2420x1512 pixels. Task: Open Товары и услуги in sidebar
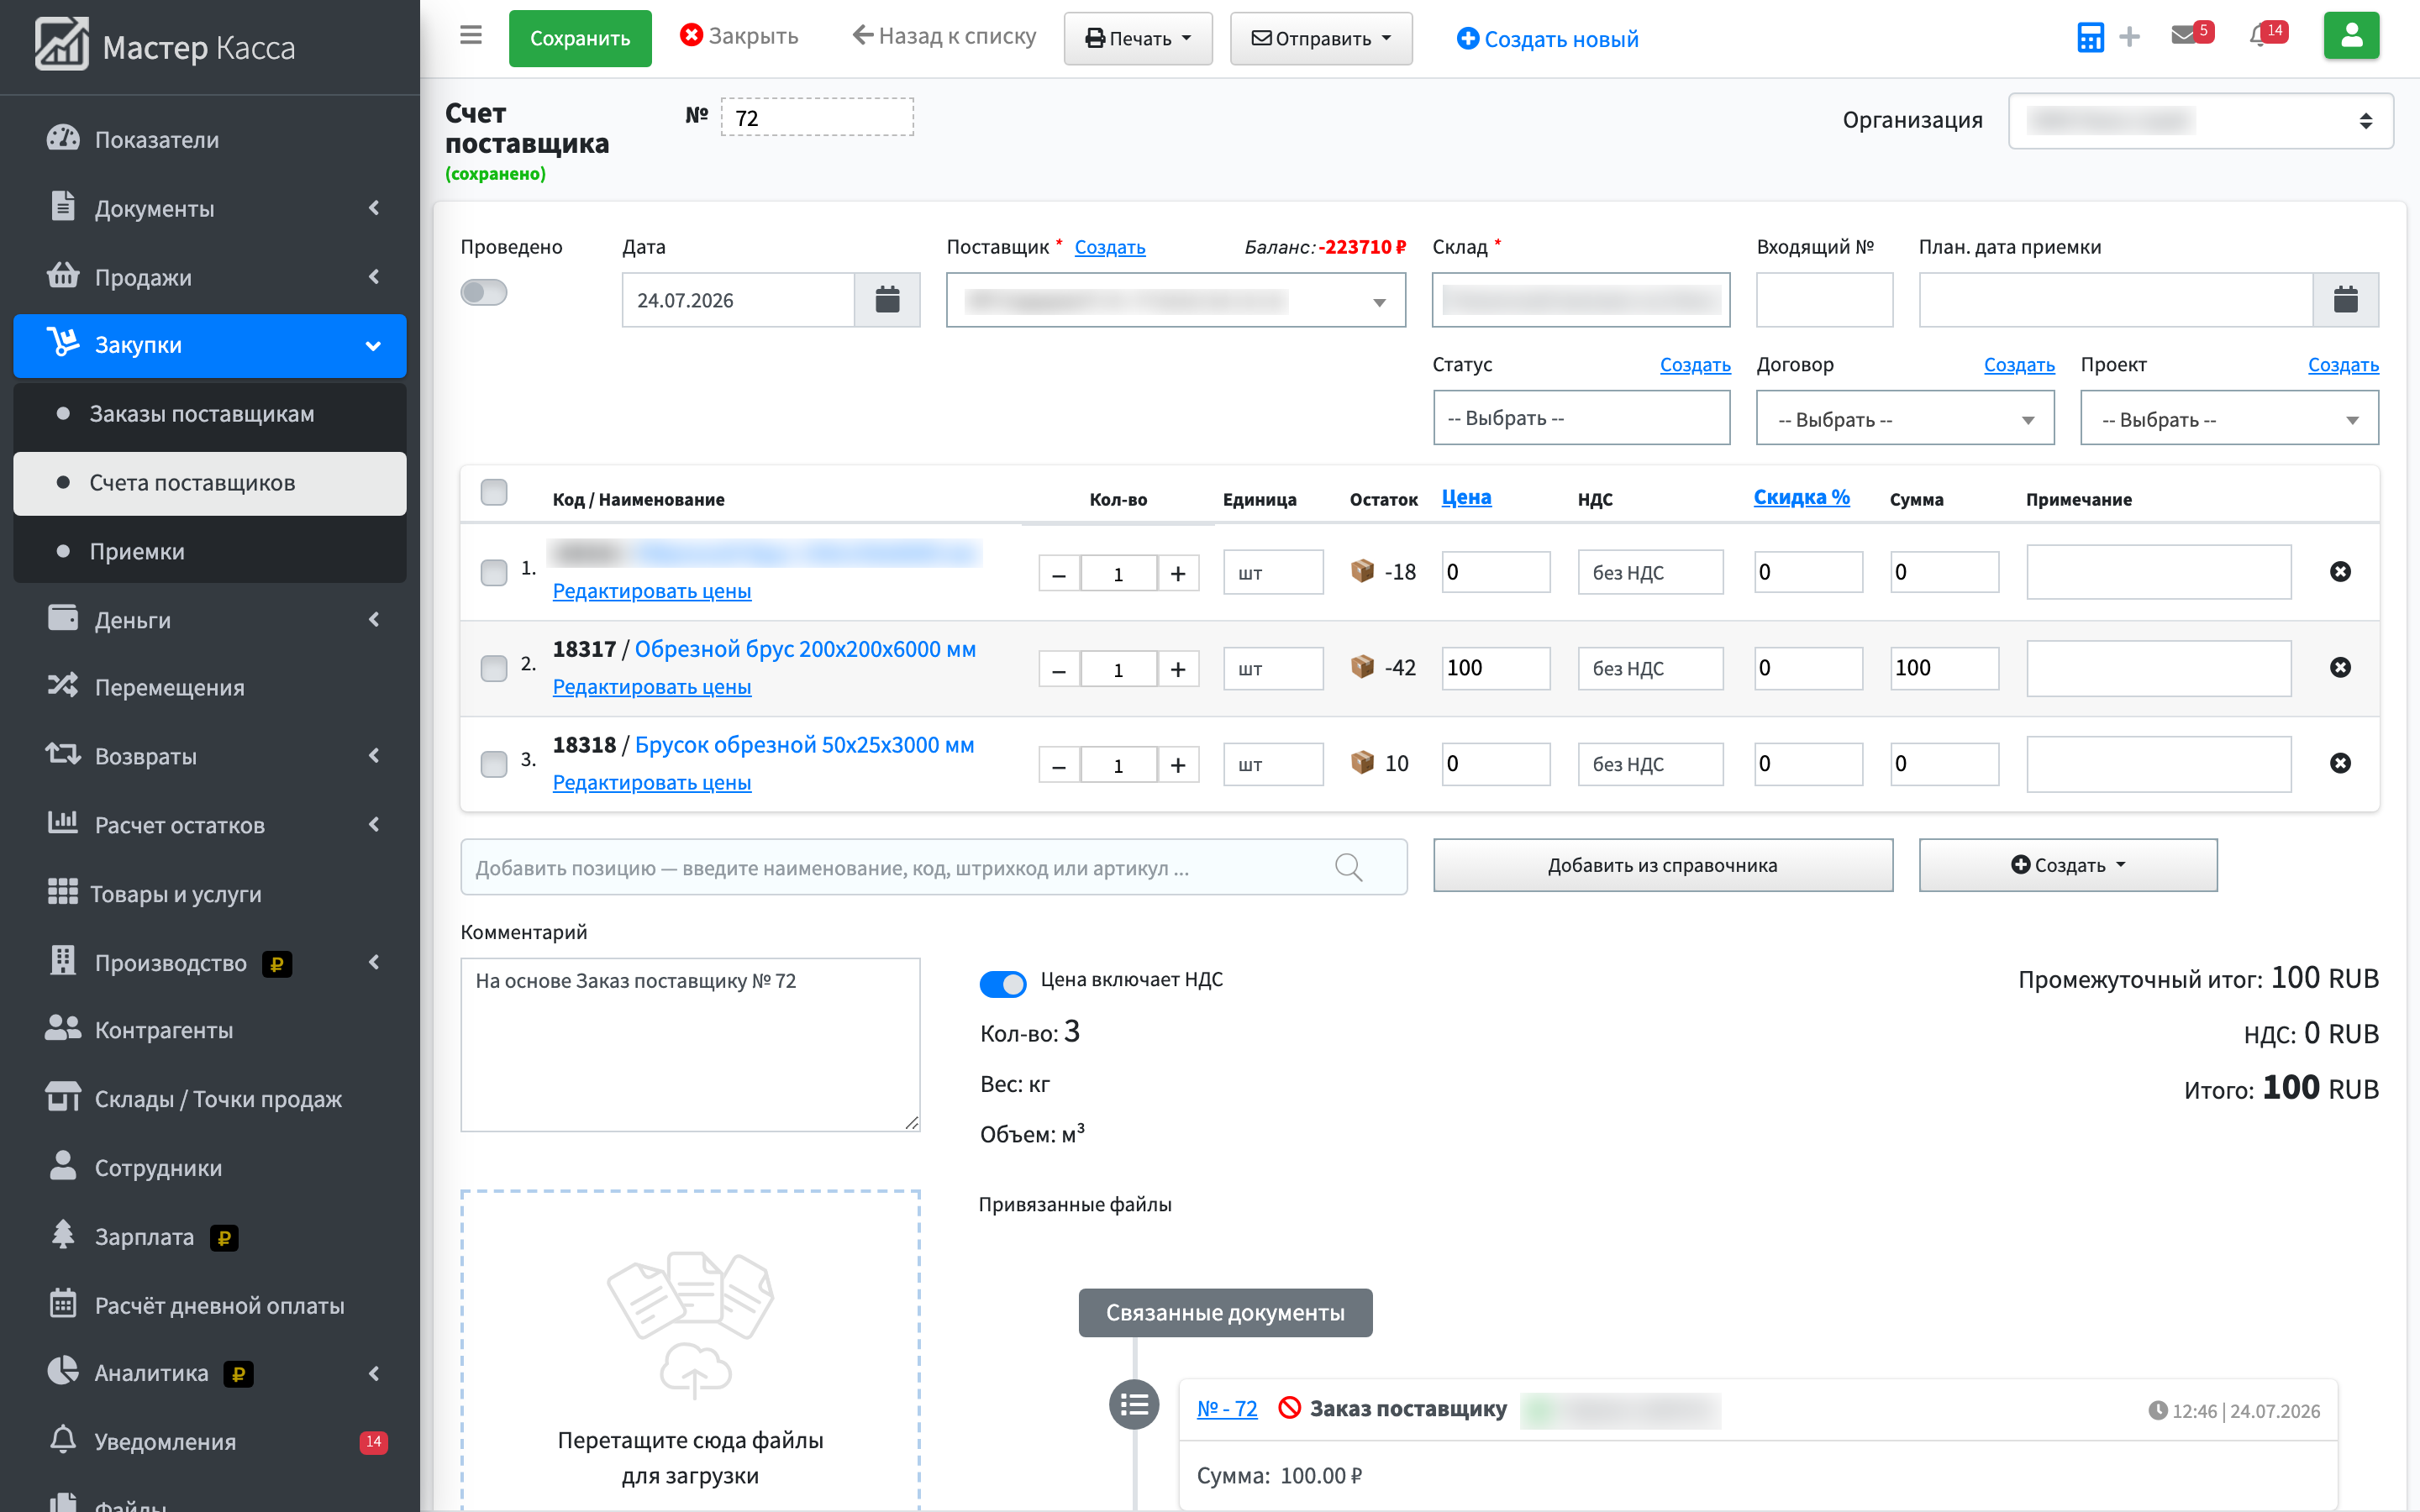(x=210, y=894)
